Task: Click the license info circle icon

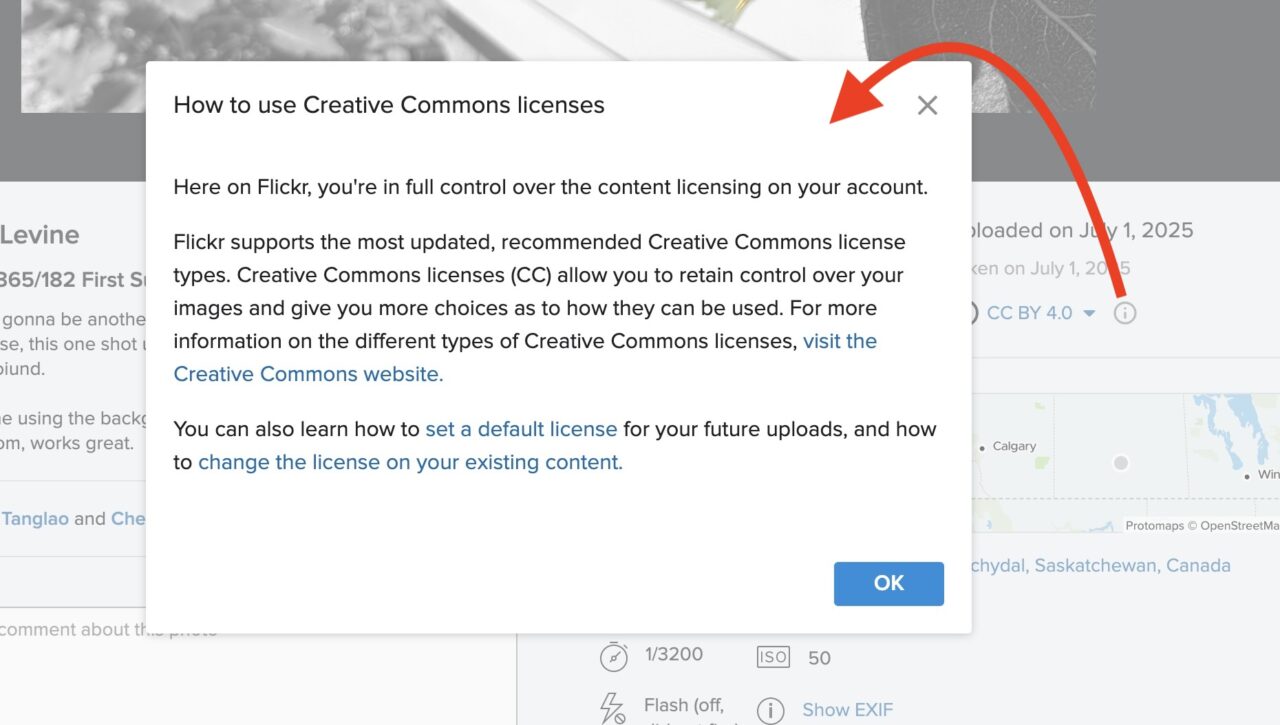Action: 1125,313
